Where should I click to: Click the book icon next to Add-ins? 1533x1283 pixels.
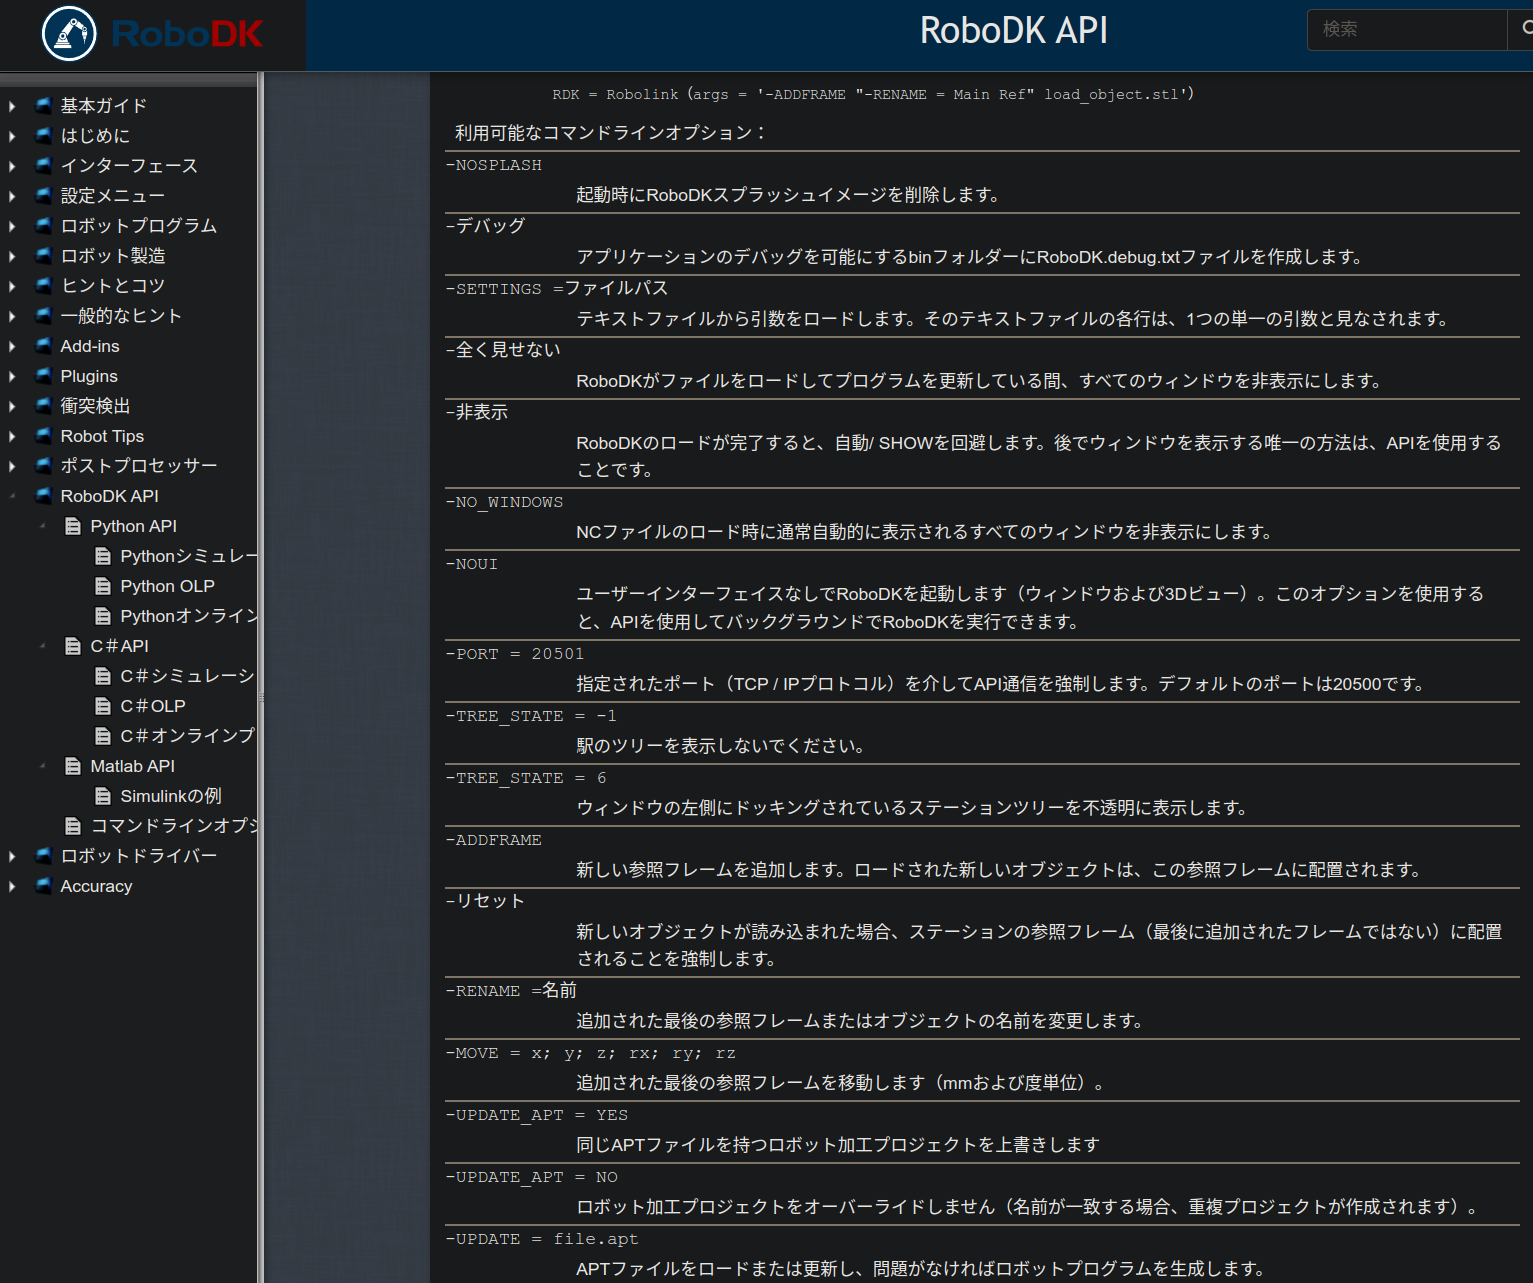(x=43, y=346)
